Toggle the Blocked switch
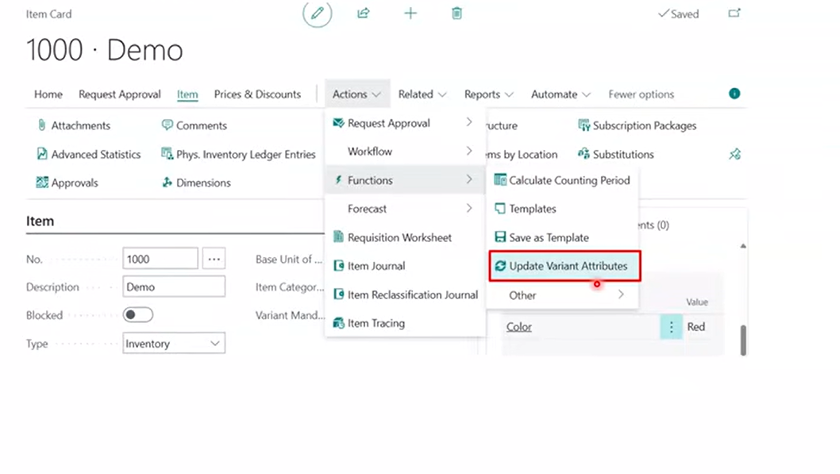The width and height of the screenshot is (840, 474). (x=138, y=315)
